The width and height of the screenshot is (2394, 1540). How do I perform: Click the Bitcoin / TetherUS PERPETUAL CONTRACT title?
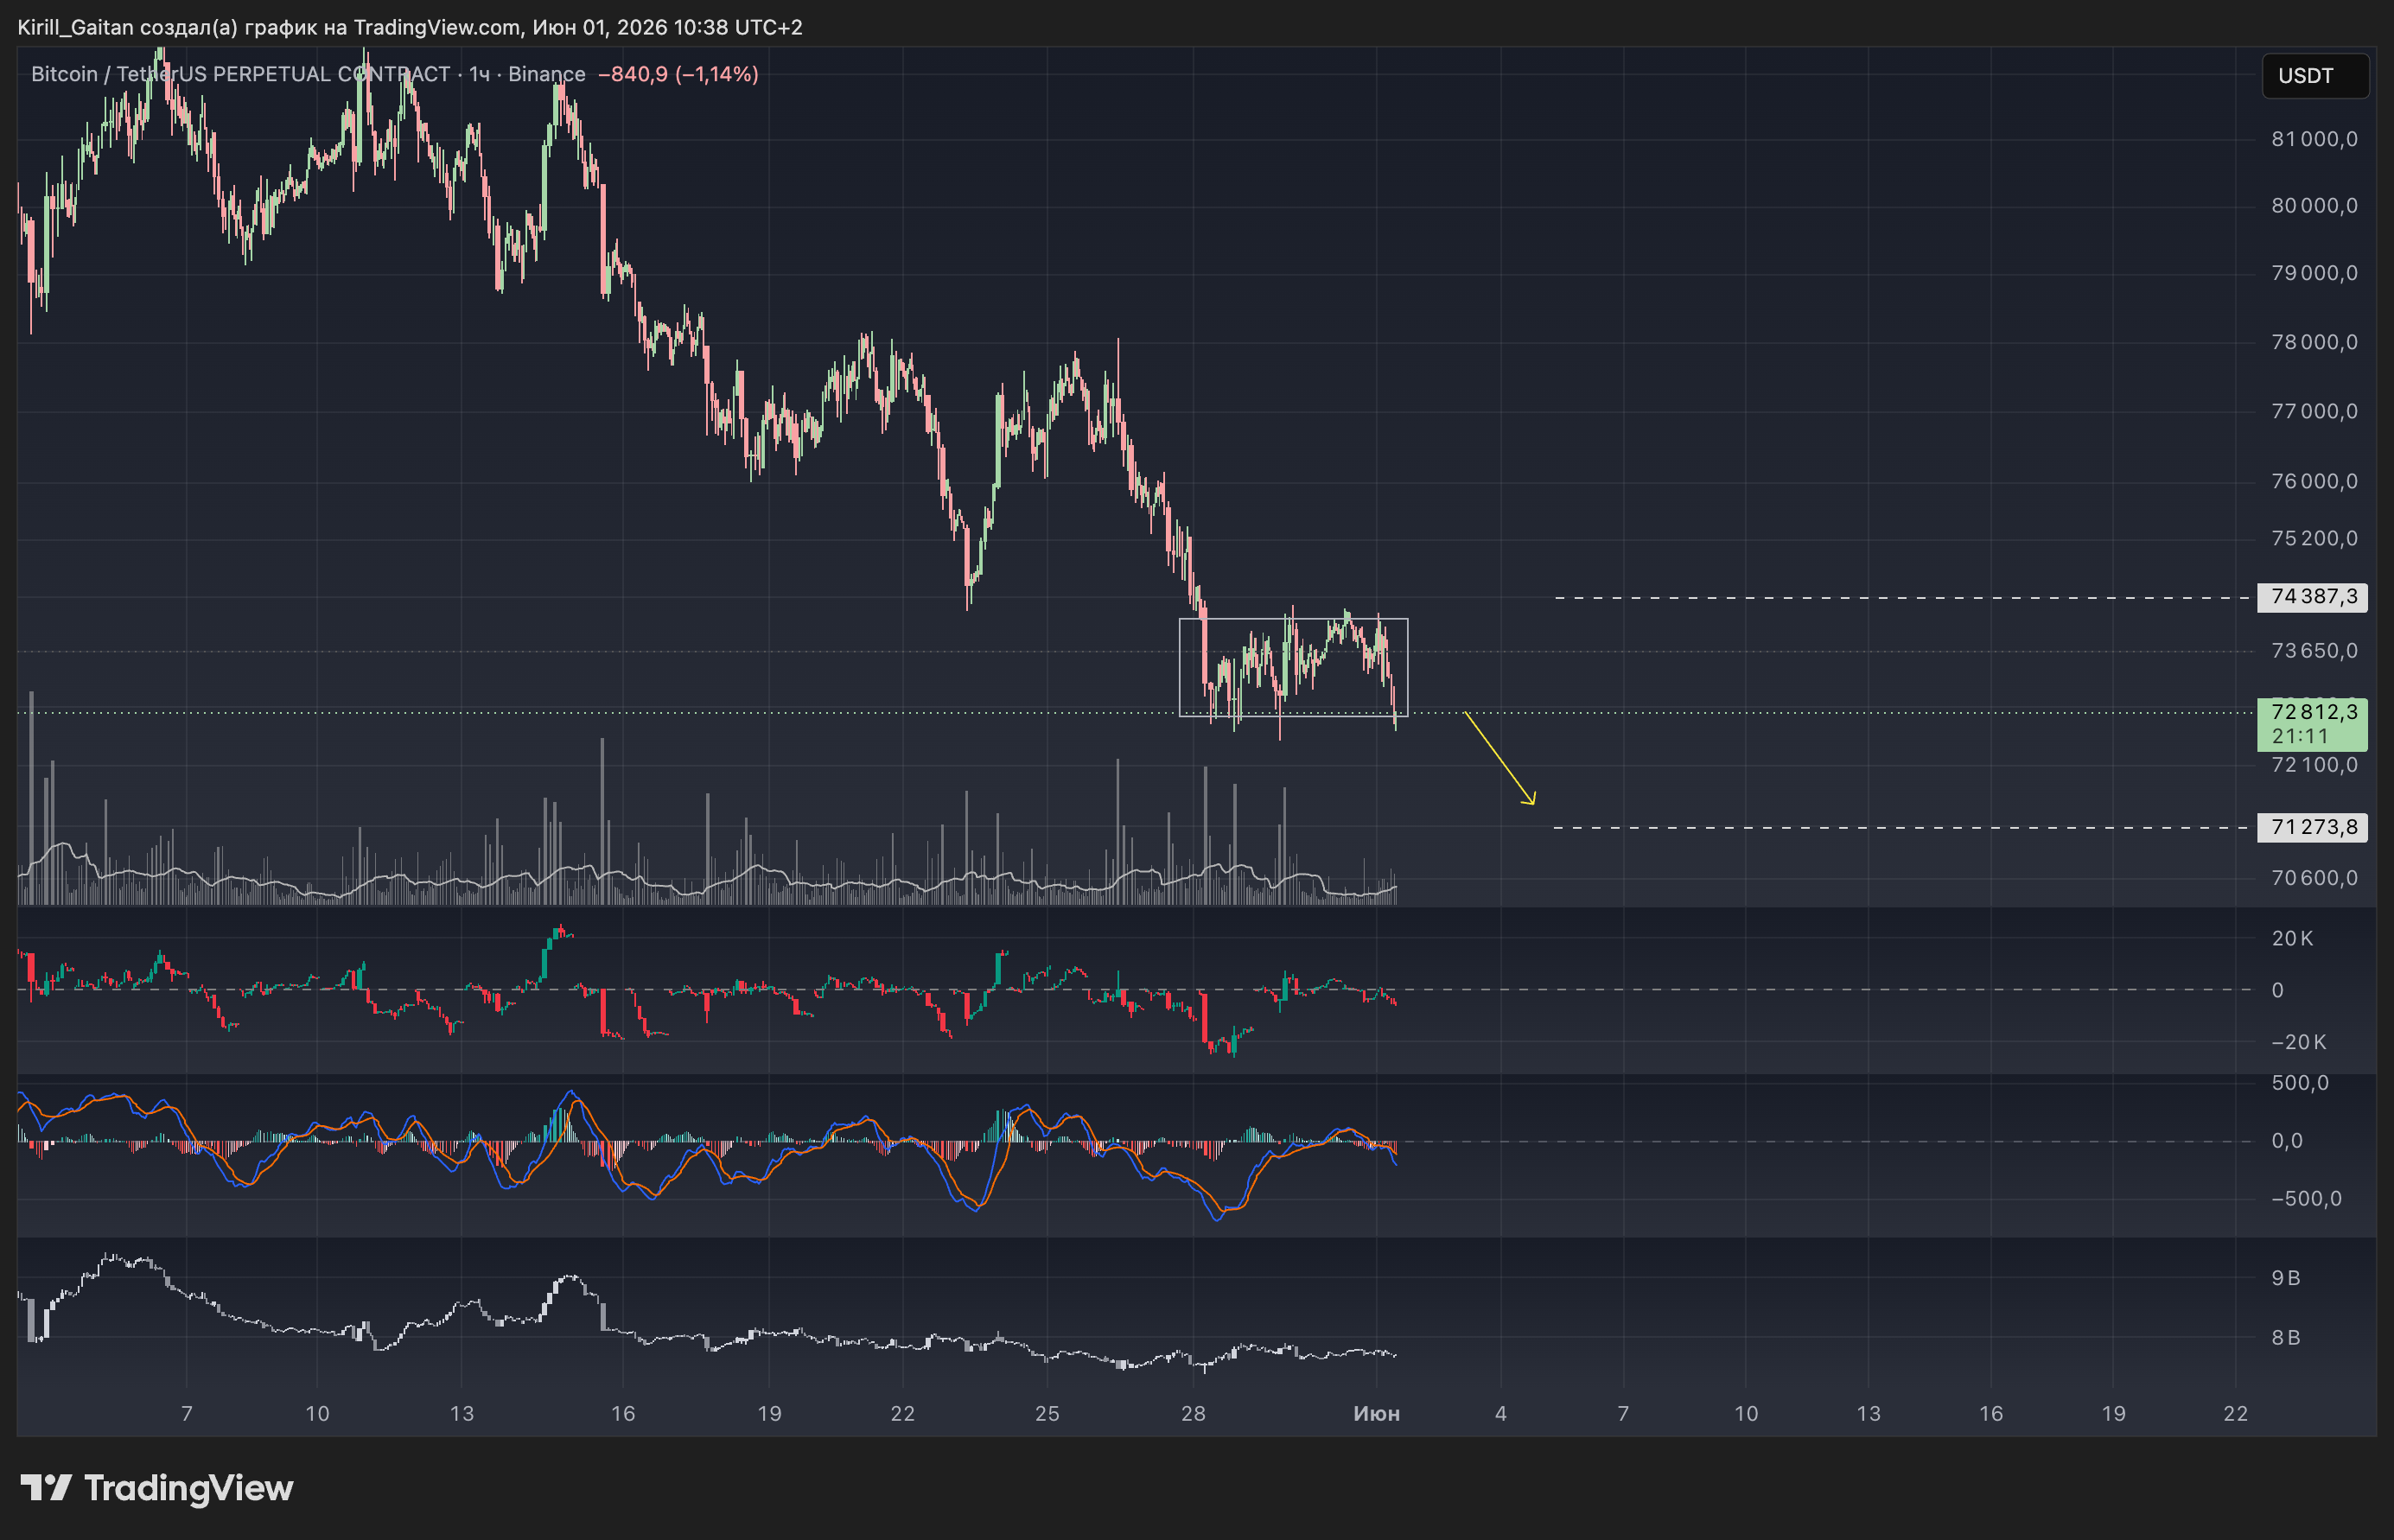(x=241, y=74)
